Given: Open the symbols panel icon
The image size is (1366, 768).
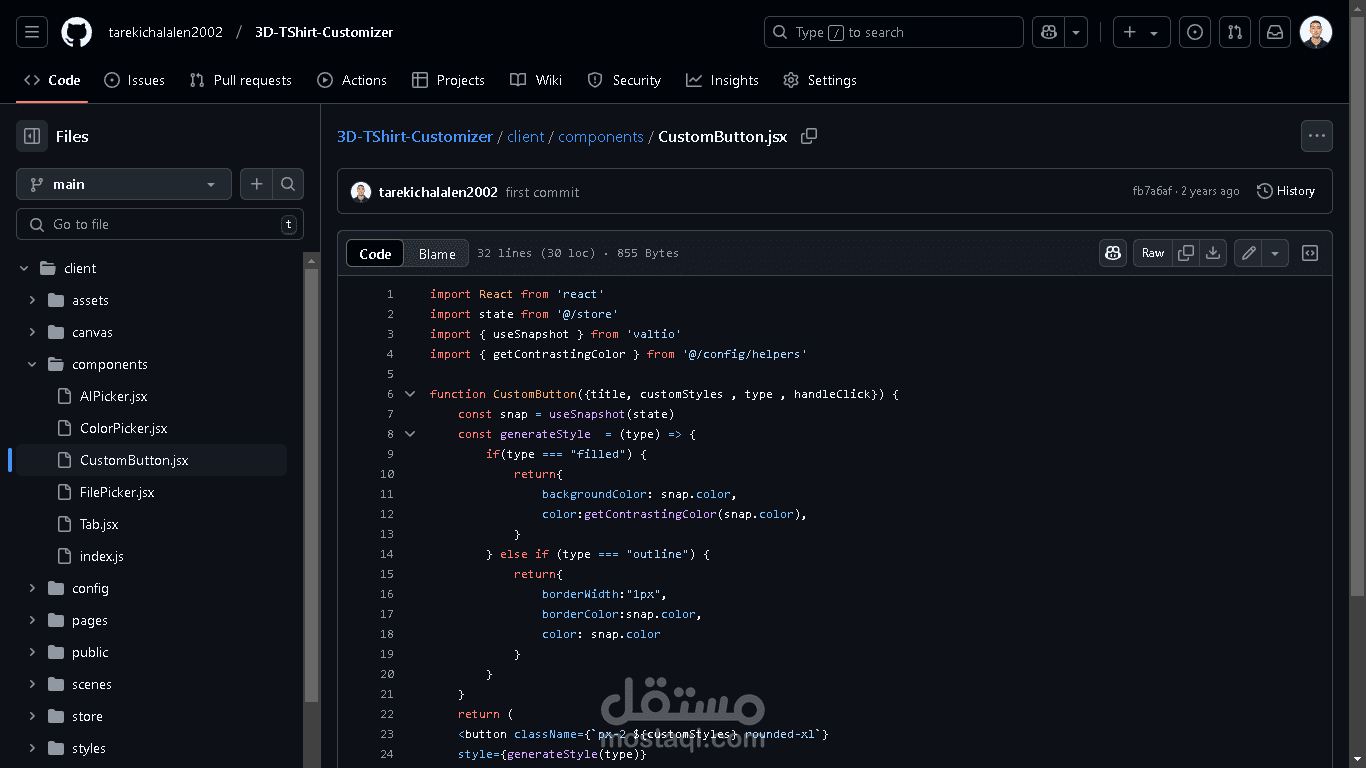Looking at the screenshot, I should point(1310,253).
